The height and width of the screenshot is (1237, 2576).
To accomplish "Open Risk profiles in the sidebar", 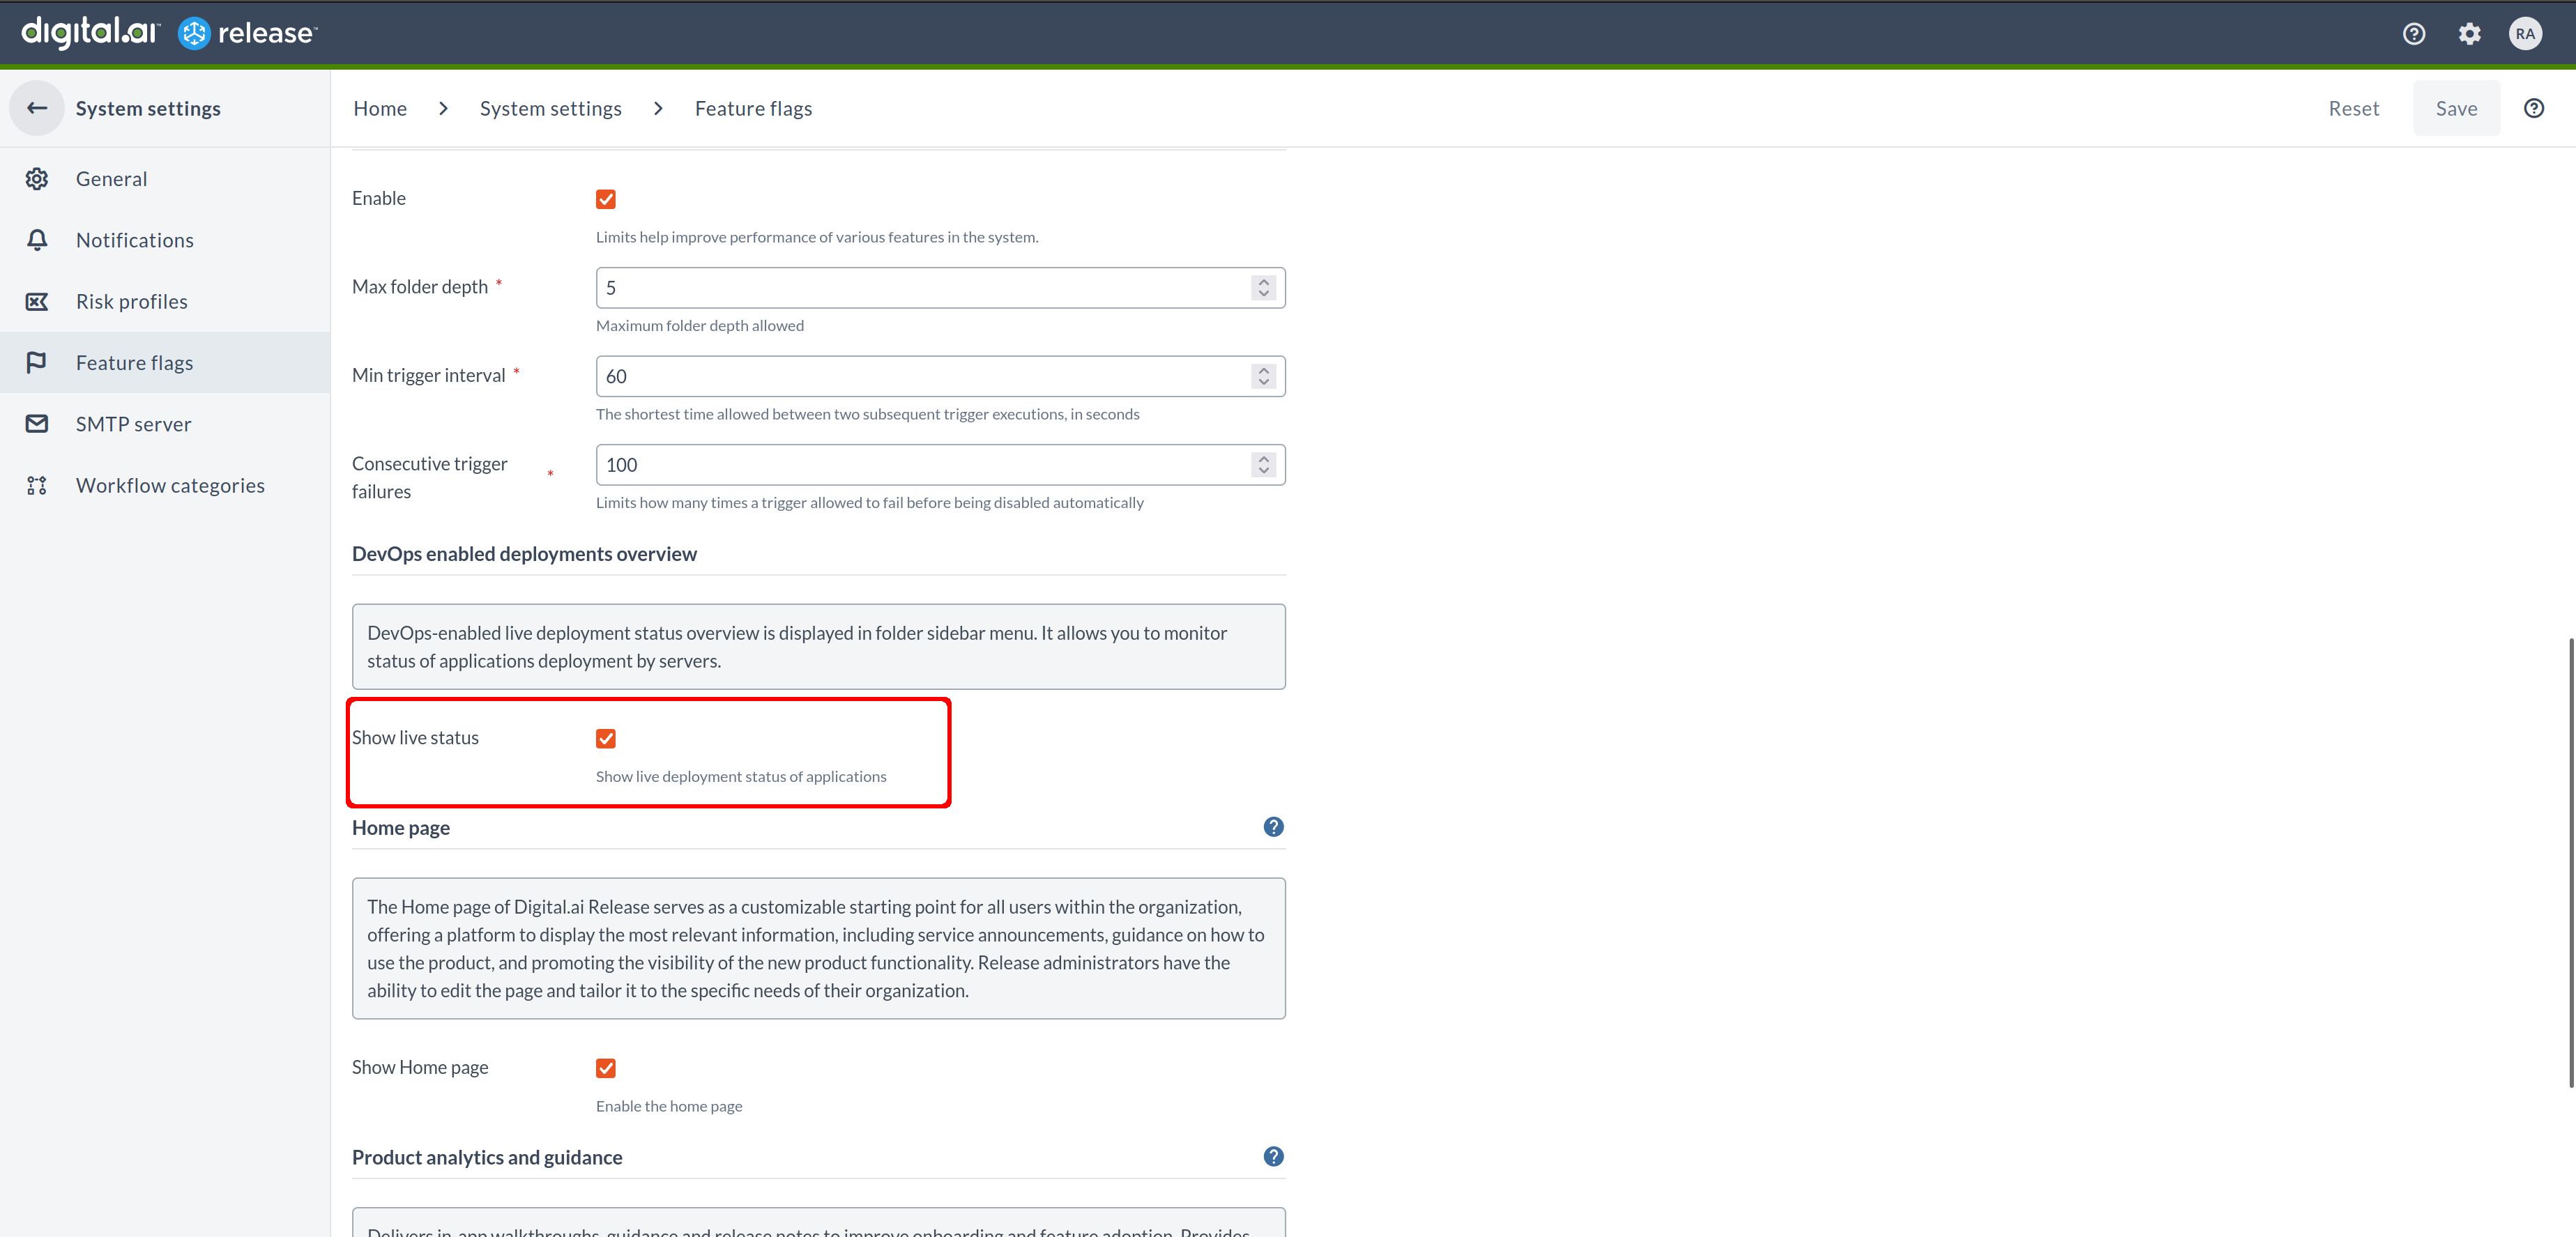I will click(x=165, y=301).
